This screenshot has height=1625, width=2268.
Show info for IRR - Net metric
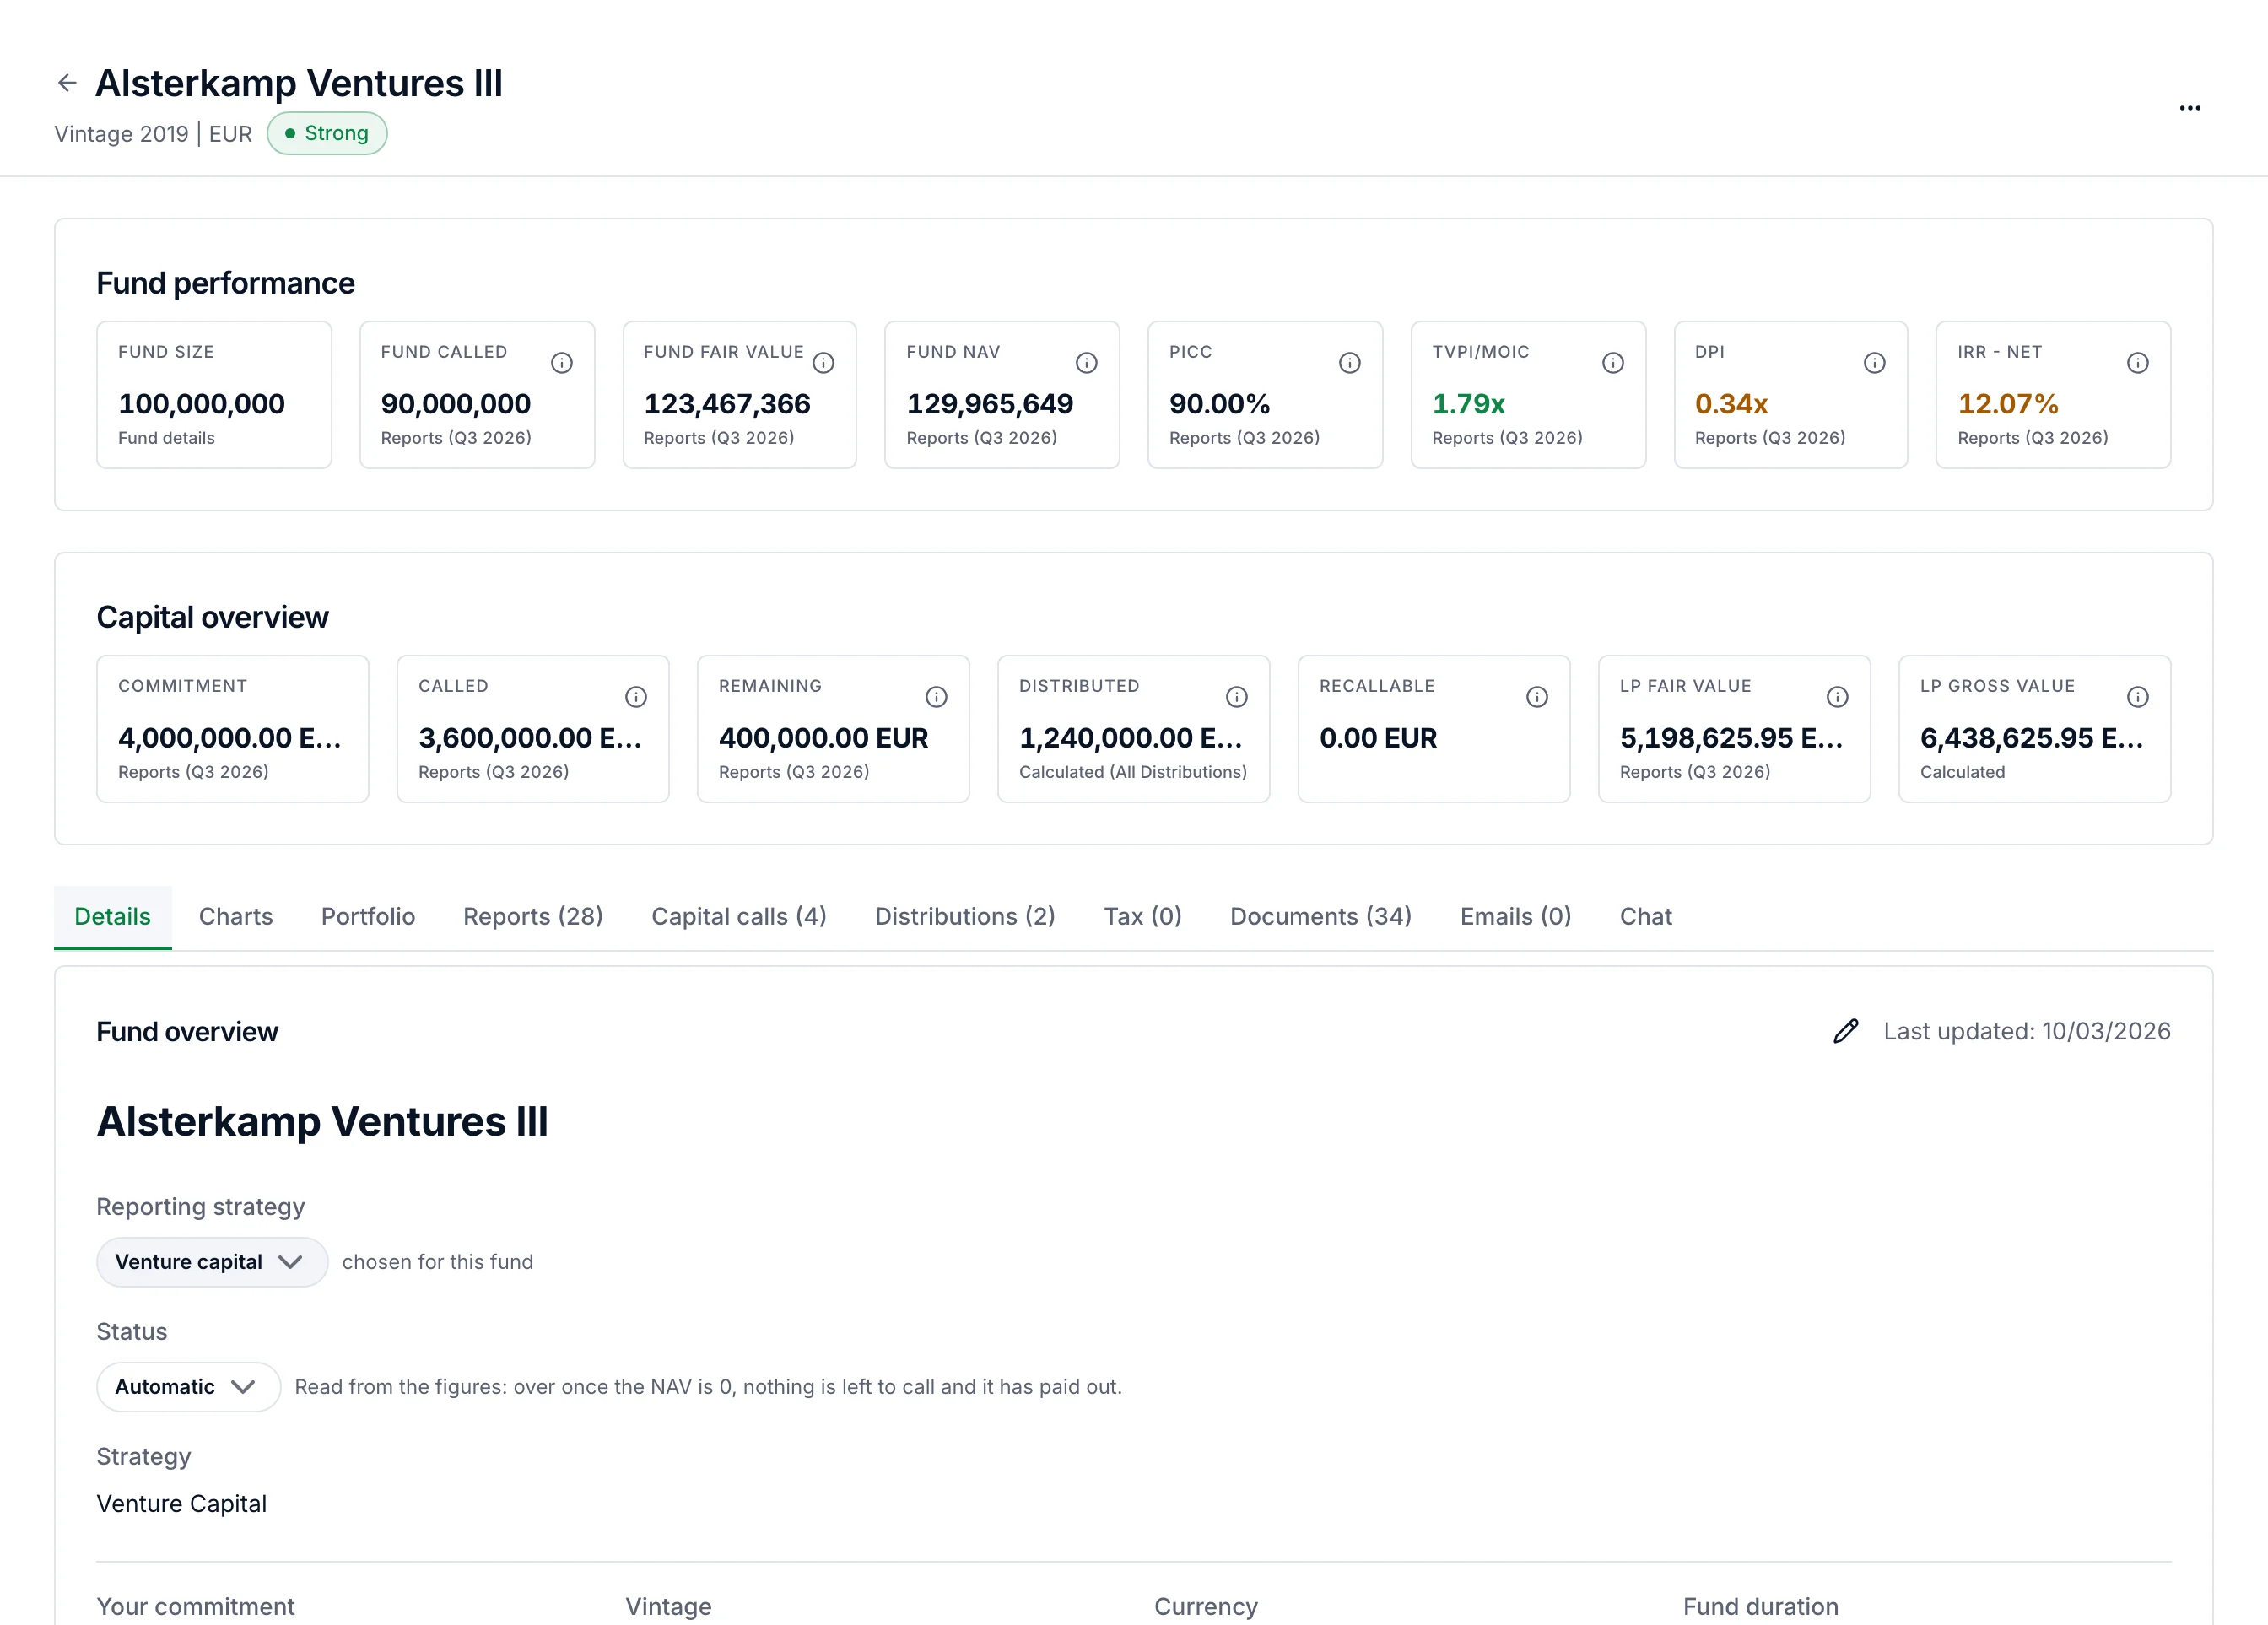point(2138,363)
